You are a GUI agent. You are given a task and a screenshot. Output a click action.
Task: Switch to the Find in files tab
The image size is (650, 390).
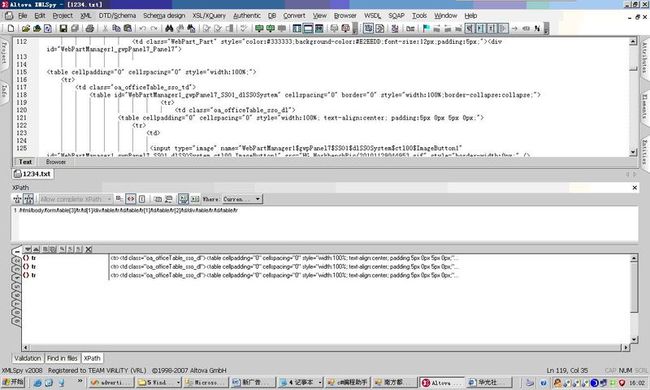point(62,358)
